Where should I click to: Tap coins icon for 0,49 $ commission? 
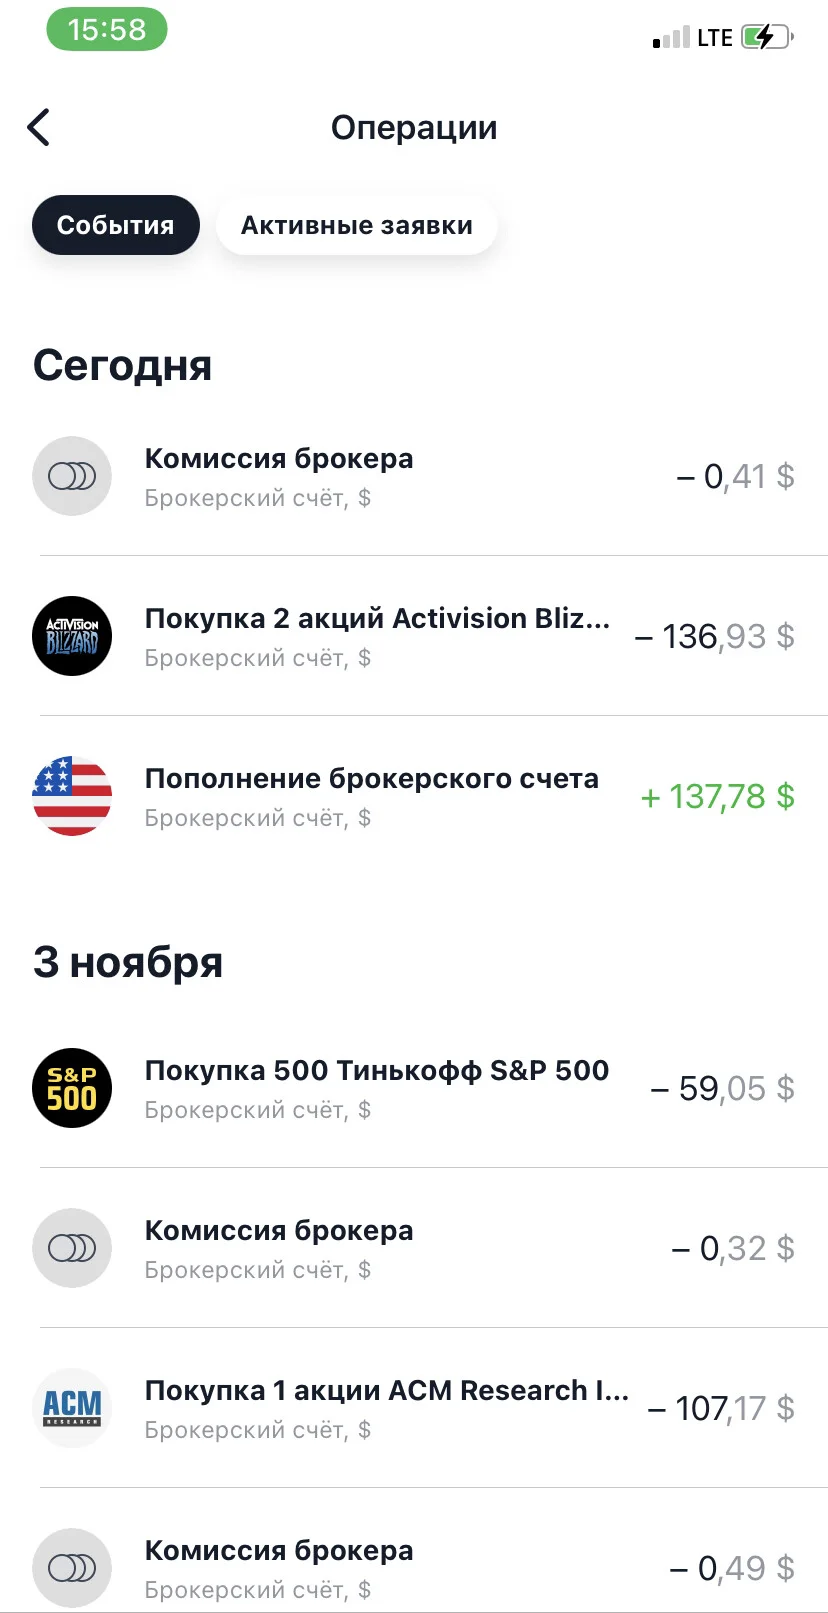tap(72, 1568)
